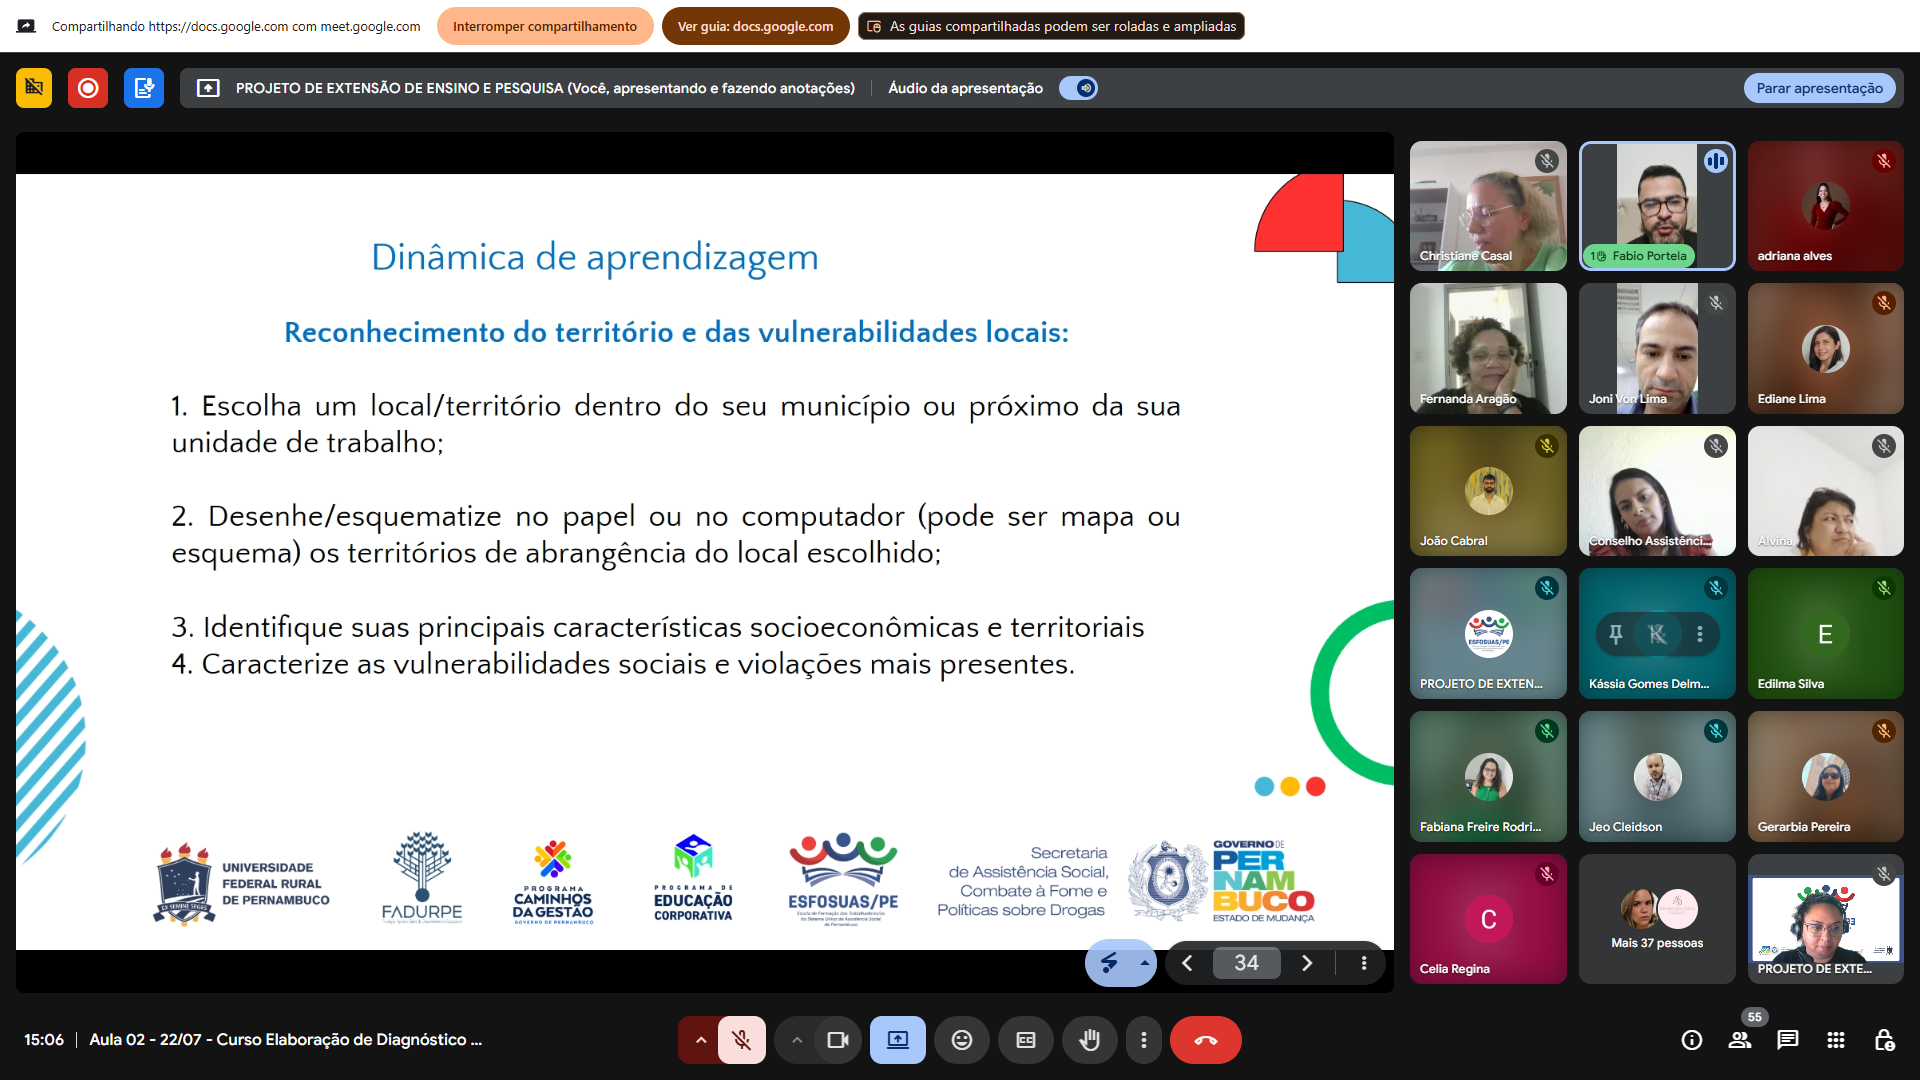Open the activities grid icon

click(x=1835, y=1040)
